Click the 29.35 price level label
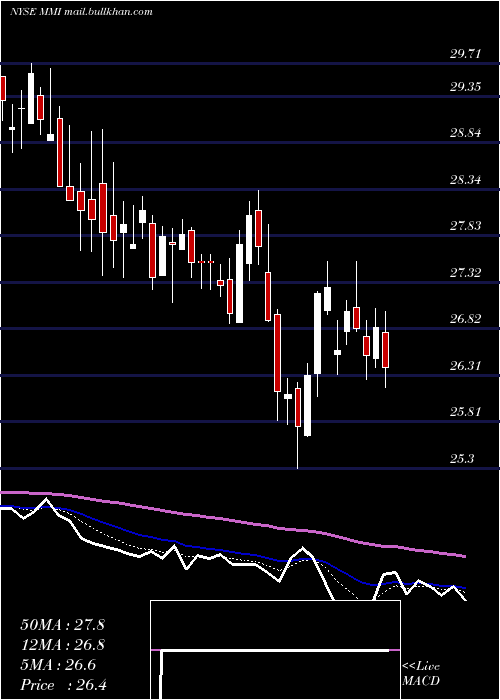 coord(466,86)
